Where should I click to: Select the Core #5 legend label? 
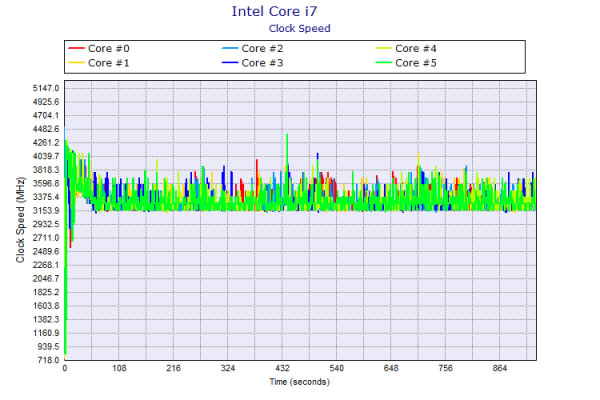pos(416,63)
